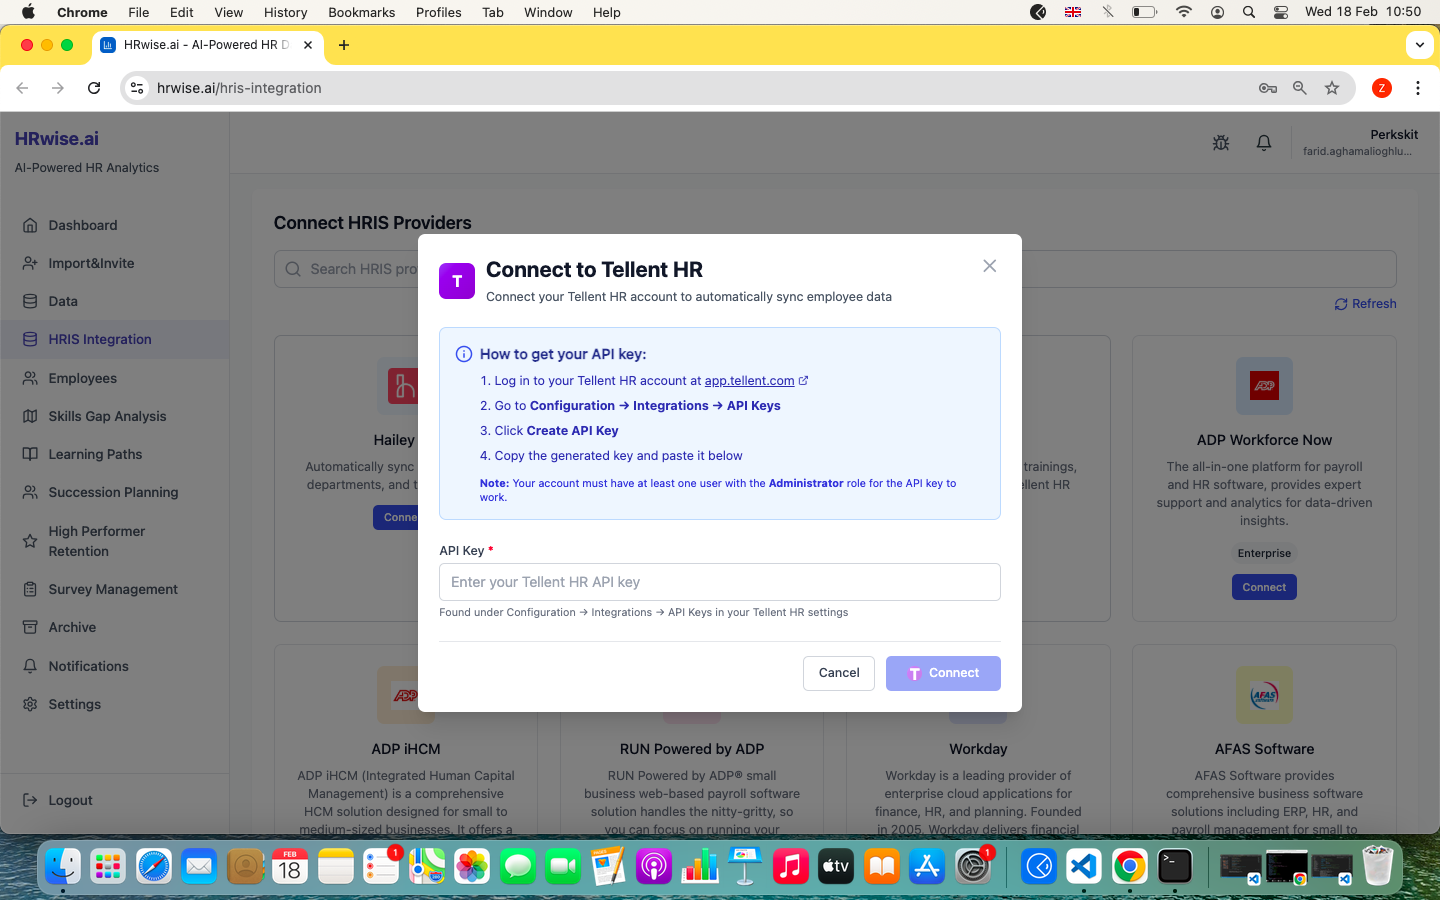Open the Bookmarks menu
This screenshot has width=1440, height=900.
(362, 12)
